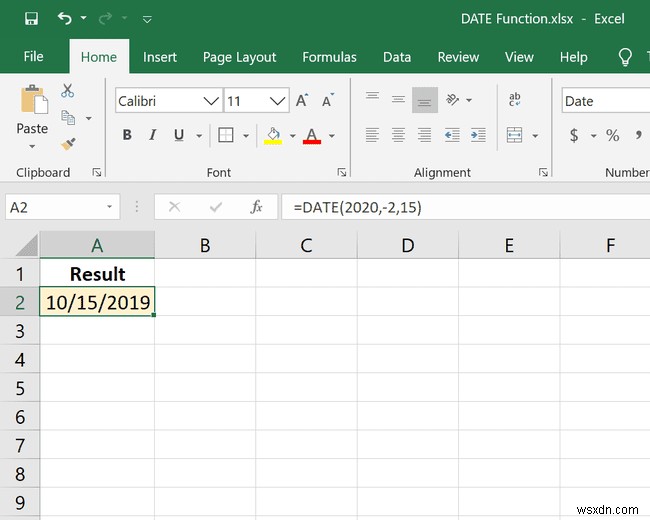Click Increase Indent icon
Screen dimensions: 650x520
point(478,135)
